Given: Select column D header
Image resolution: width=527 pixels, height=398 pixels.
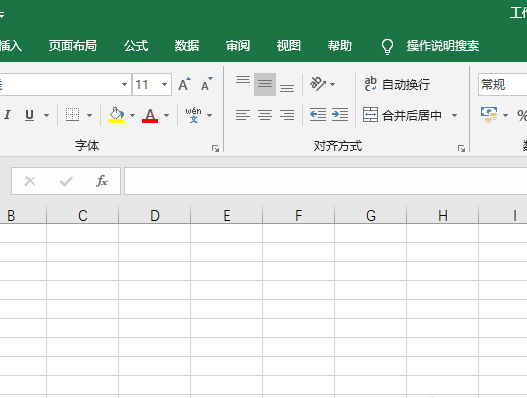Looking at the screenshot, I should [155, 215].
